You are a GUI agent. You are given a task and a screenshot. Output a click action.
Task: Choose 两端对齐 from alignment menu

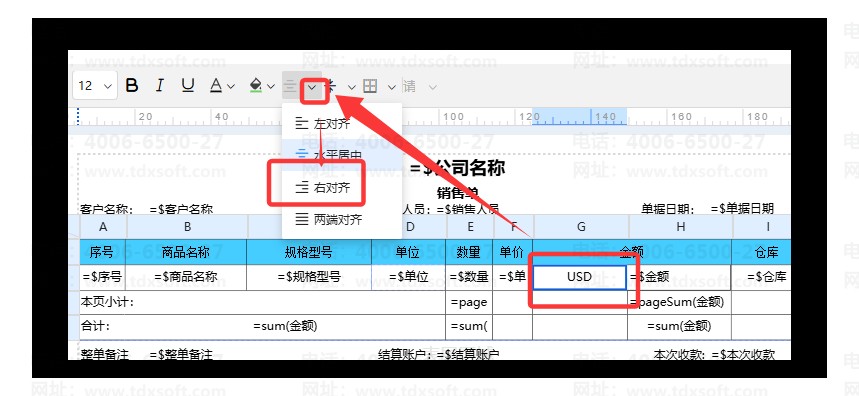coord(342,220)
